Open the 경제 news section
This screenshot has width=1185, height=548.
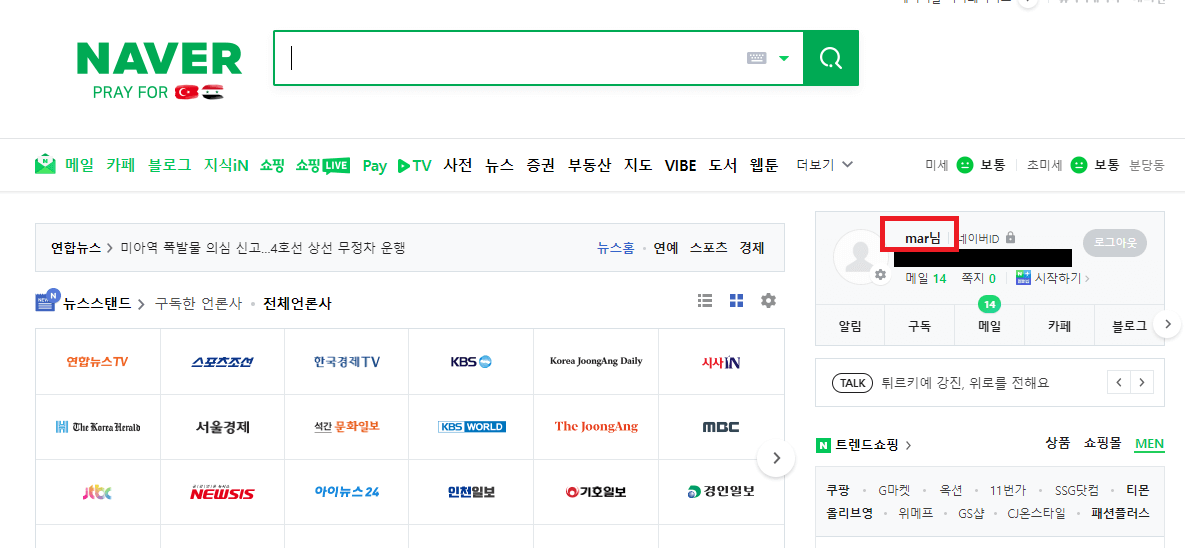tap(752, 247)
